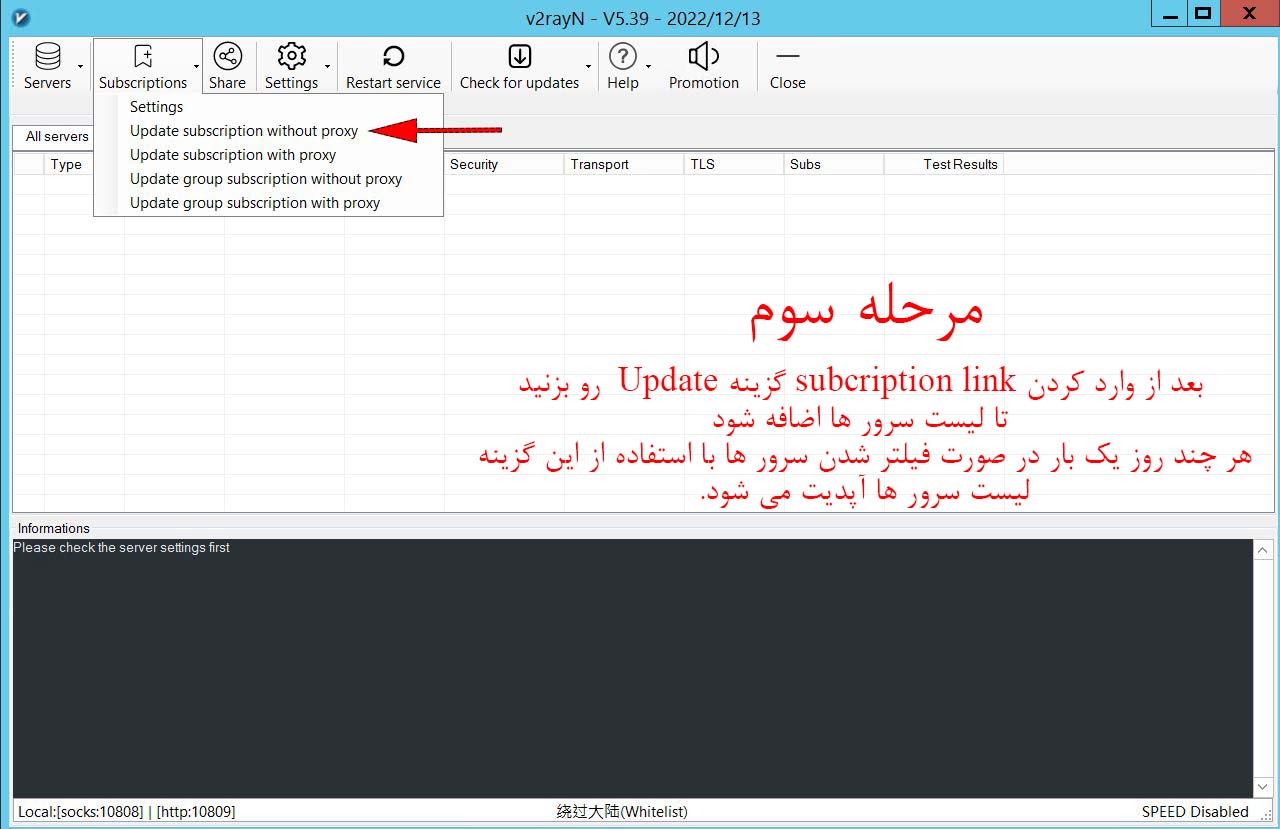Screen dimensions: 1280x829
Task: Sort by the Test Results column header
Action: (944, 165)
